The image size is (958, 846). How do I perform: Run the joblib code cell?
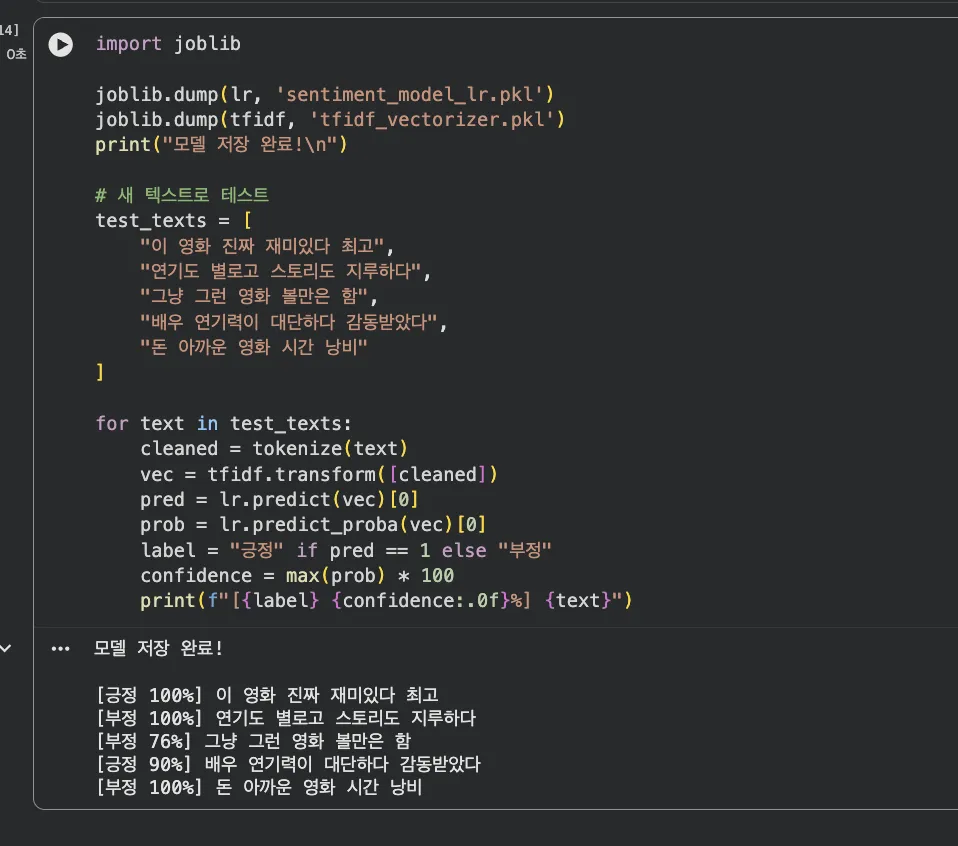61,45
